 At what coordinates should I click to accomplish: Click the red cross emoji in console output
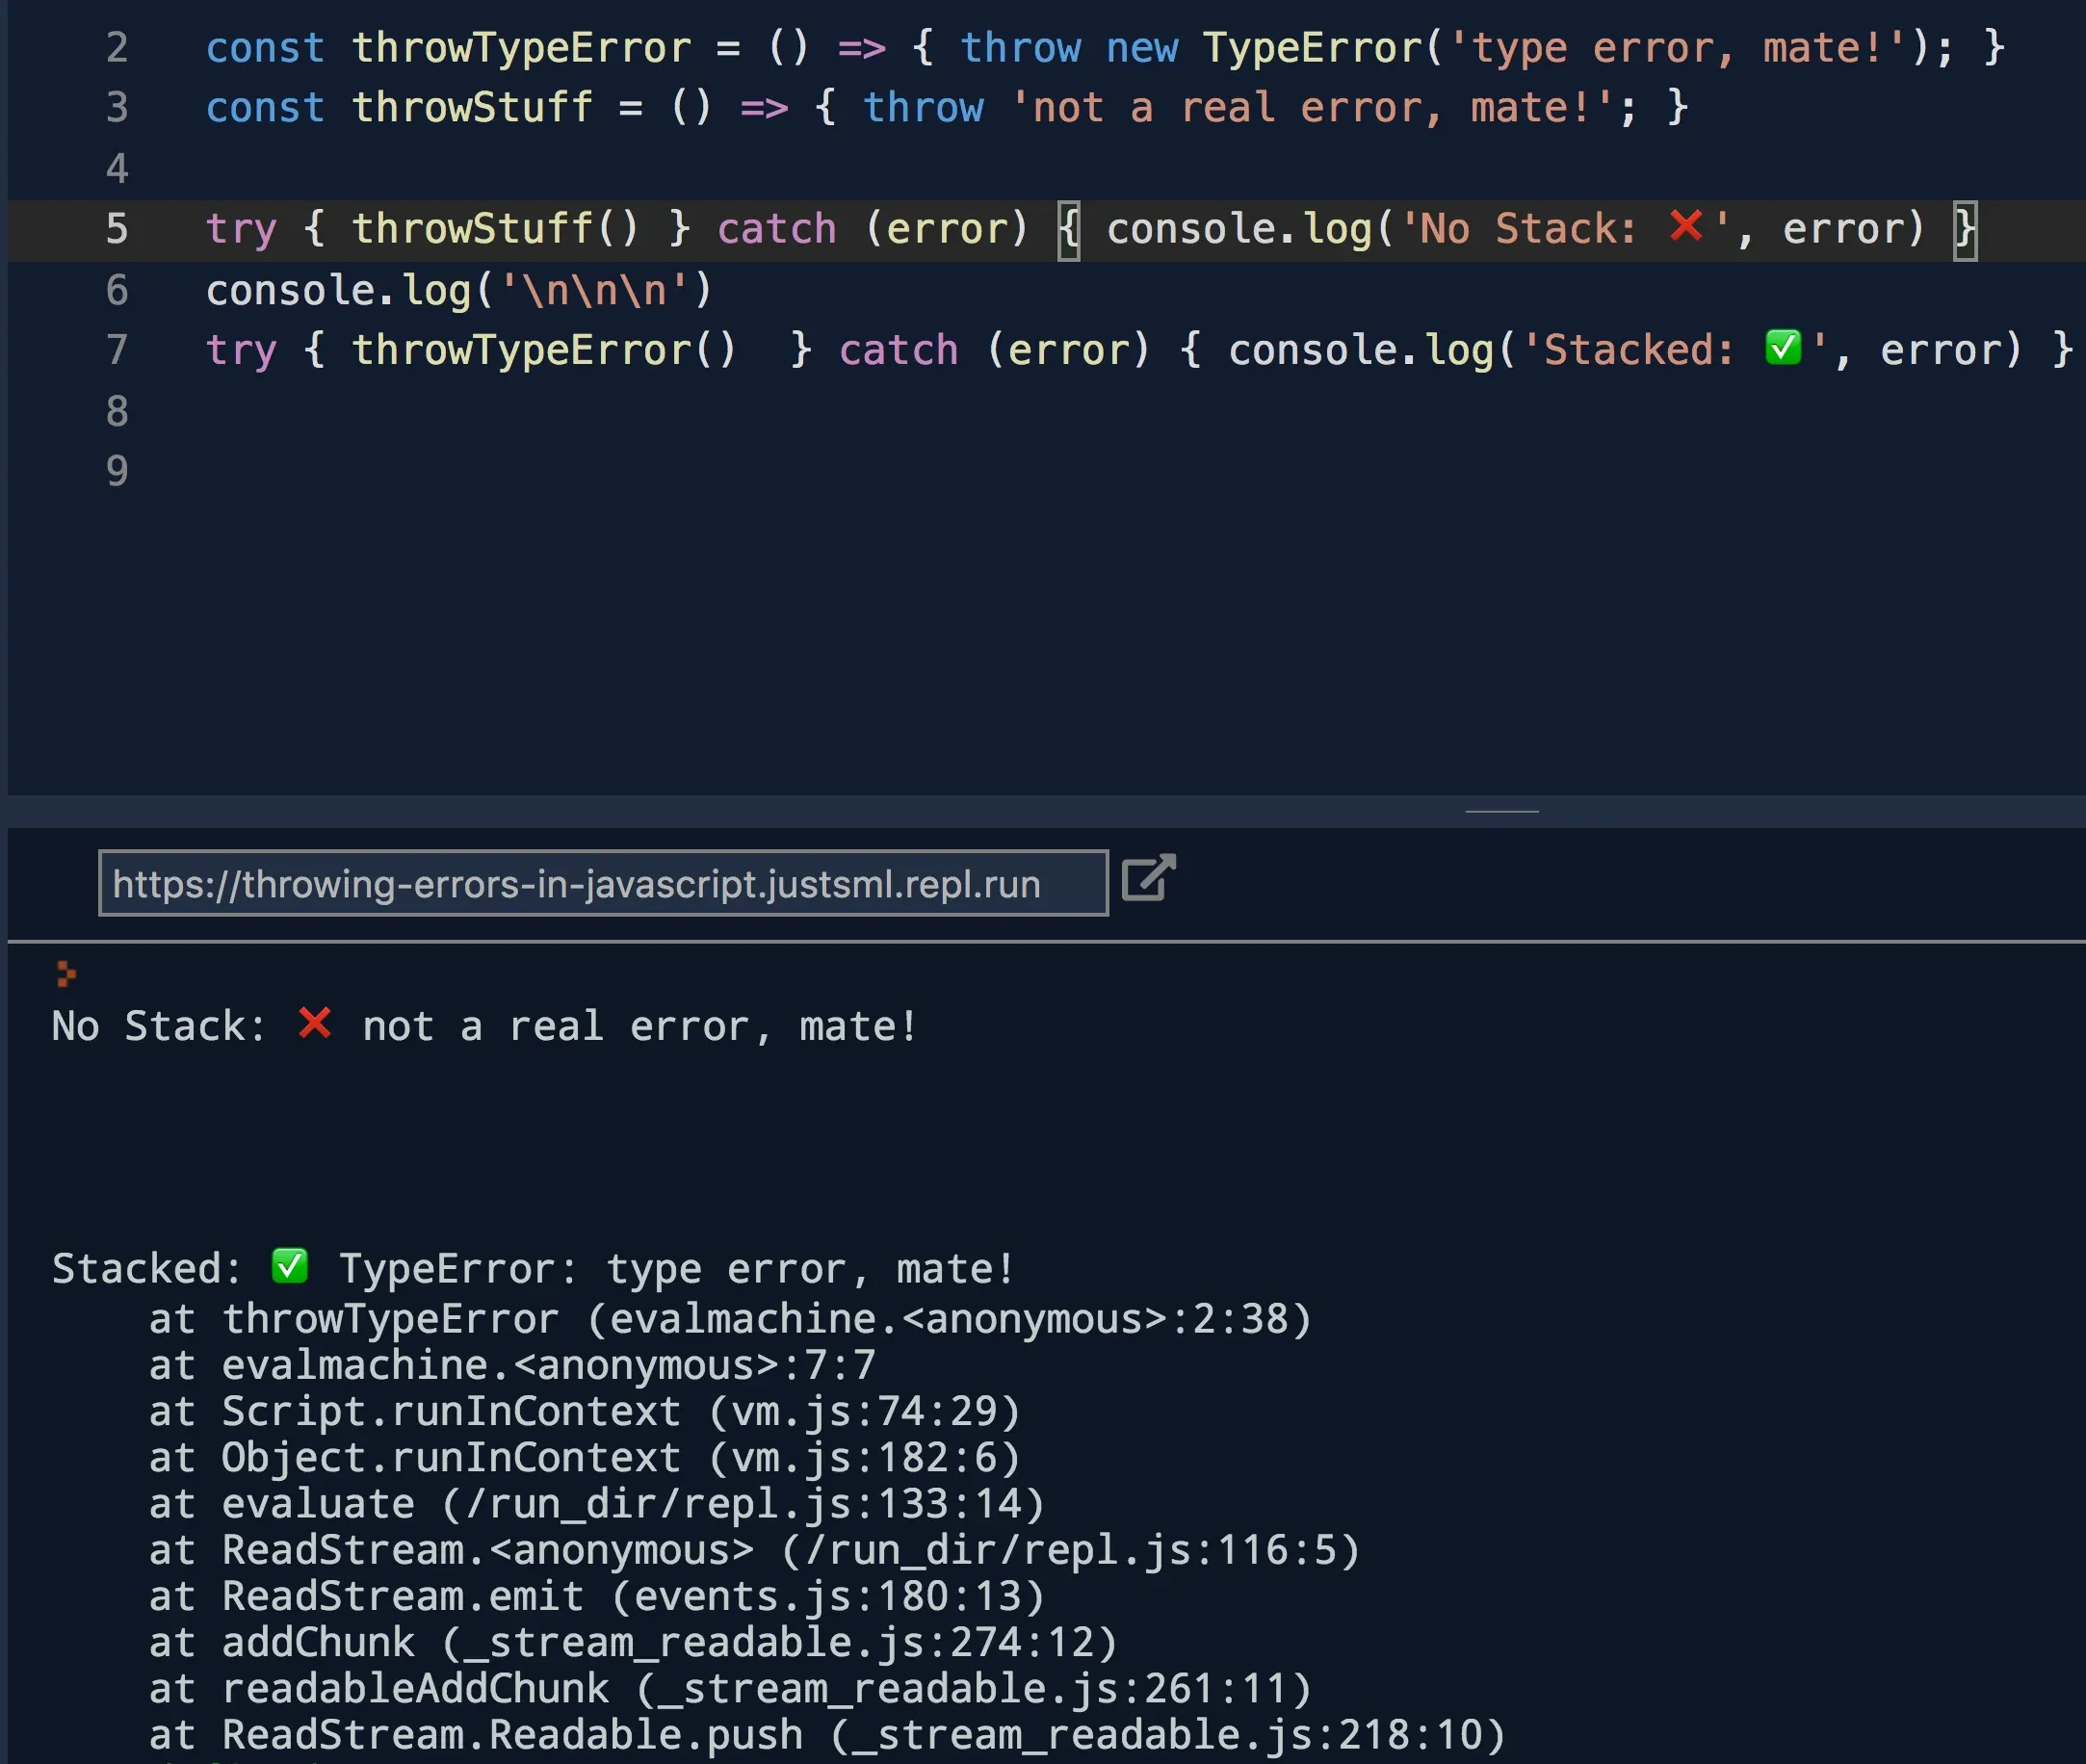click(315, 1023)
